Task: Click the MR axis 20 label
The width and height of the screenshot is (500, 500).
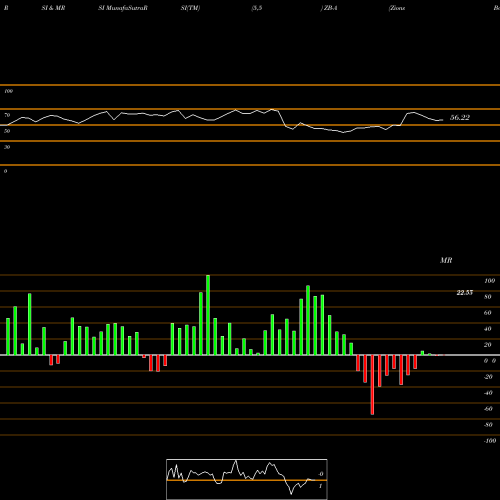Action: 487,345
